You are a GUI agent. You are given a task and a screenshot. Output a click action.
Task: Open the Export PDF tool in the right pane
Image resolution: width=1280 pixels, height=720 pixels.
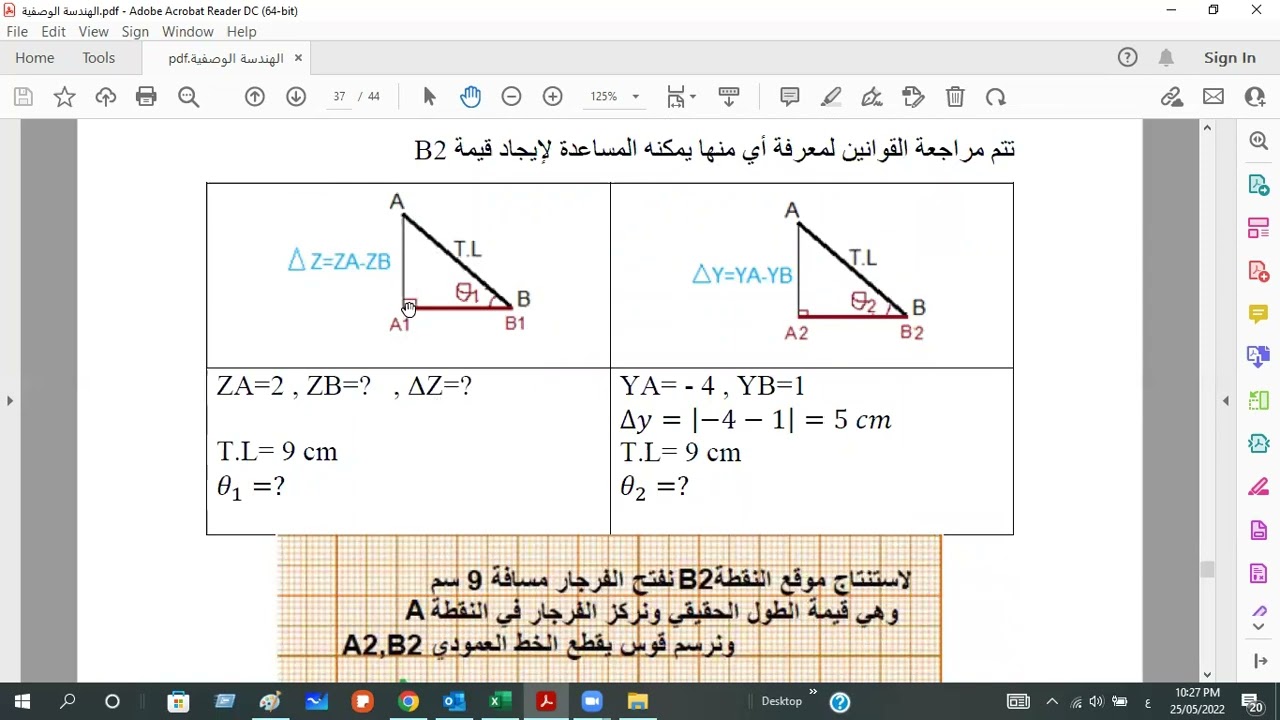(x=1259, y=185)
